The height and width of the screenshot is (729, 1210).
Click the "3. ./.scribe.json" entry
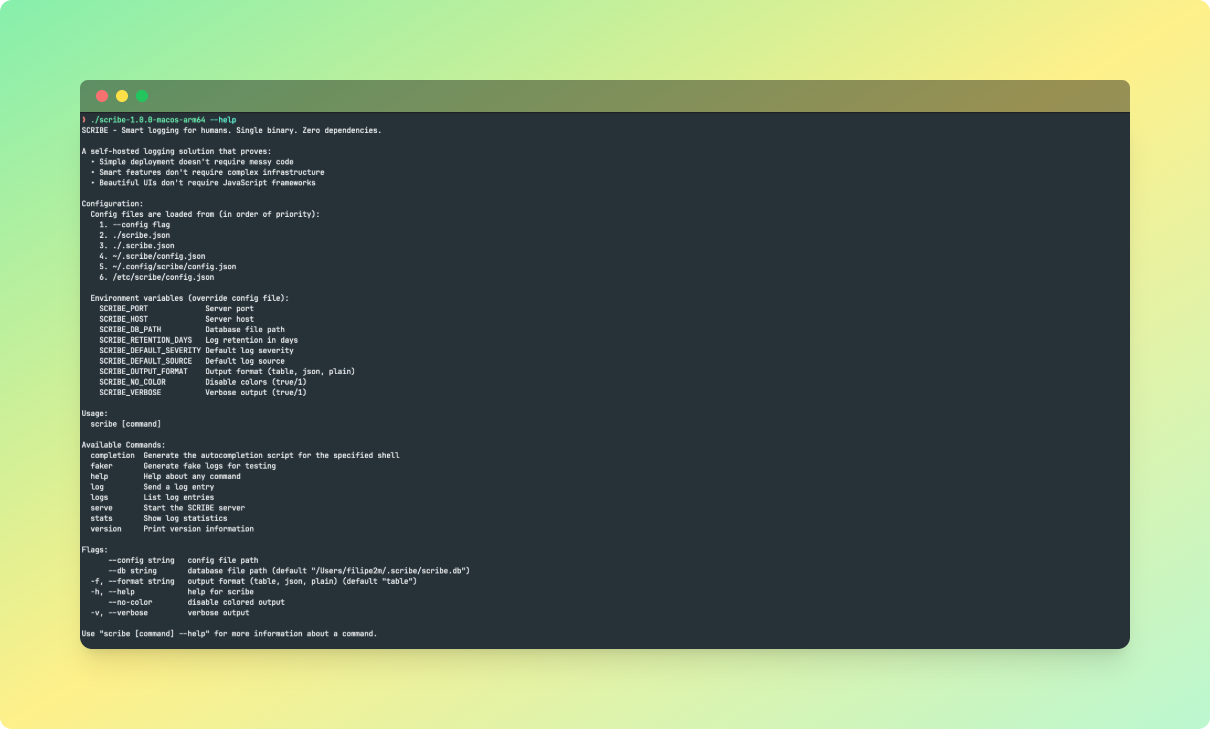tap(137, 245)
